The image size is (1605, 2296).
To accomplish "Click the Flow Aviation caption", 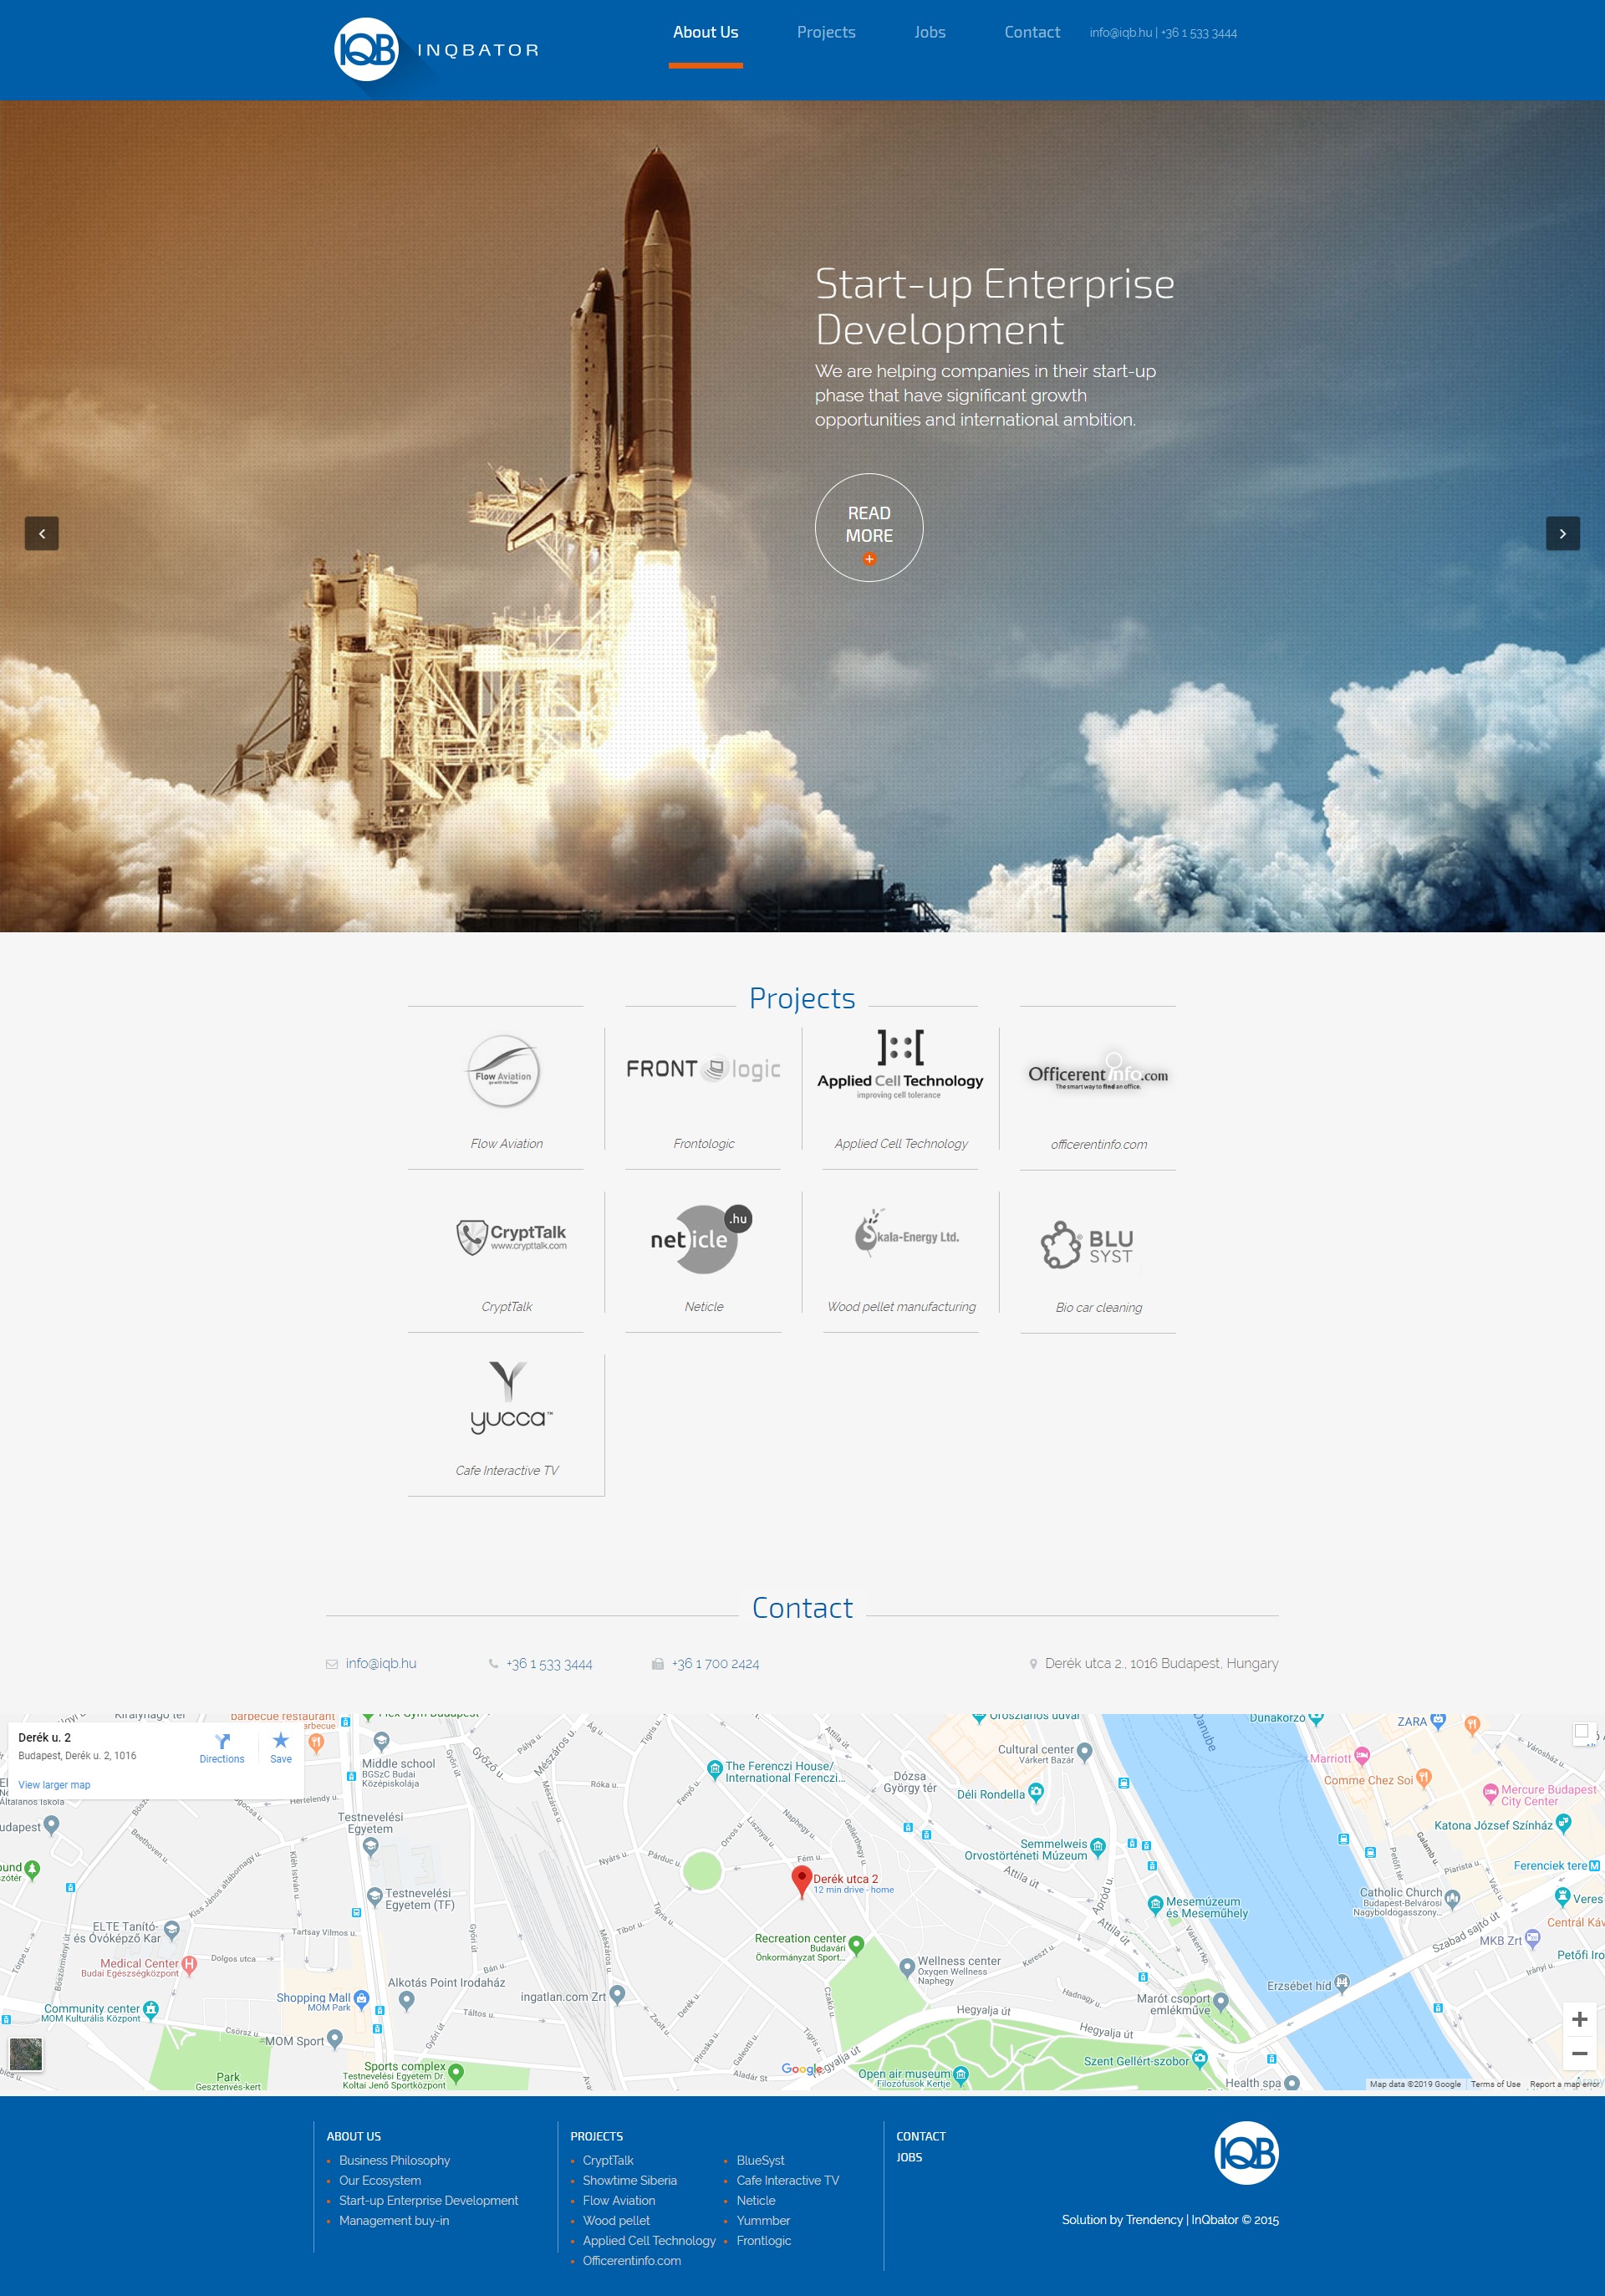I will coord(507,1143).
